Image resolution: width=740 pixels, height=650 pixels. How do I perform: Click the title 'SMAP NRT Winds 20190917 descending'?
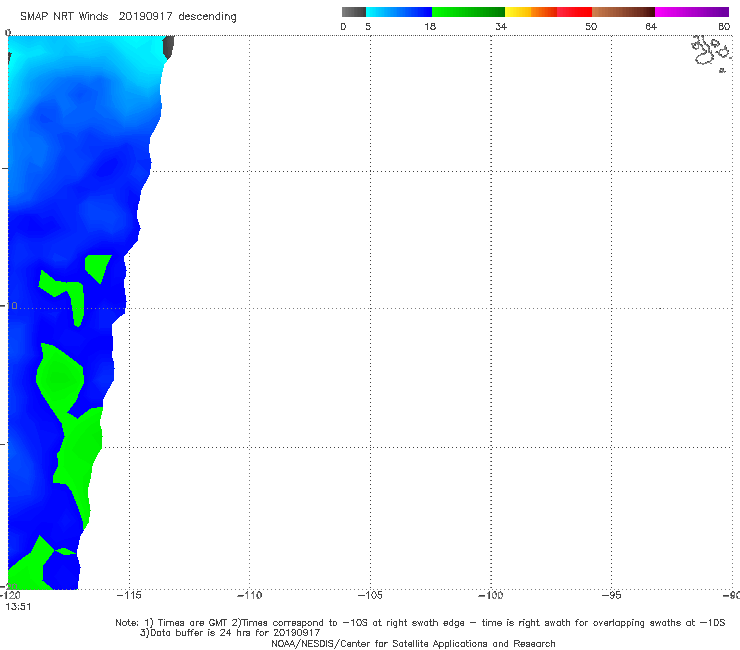tap(128, 17)
